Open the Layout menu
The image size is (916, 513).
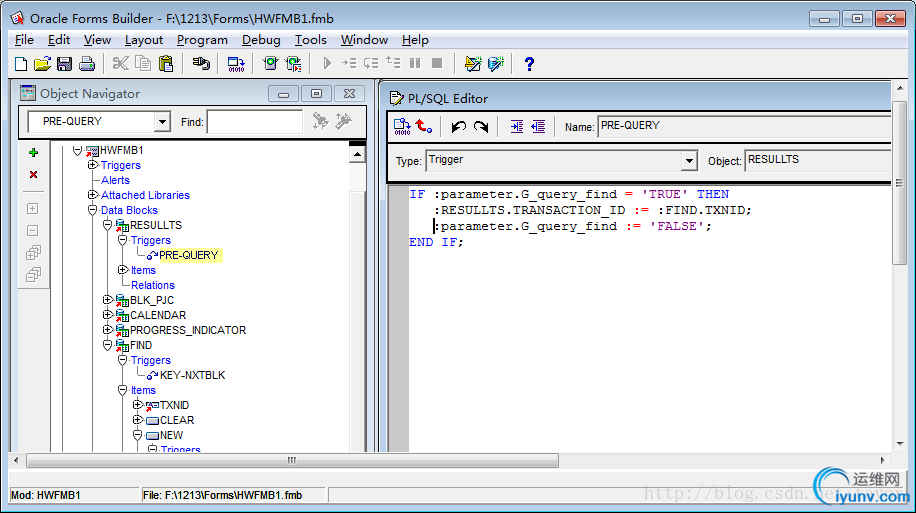pyautogui.click(x=144, y=40)
